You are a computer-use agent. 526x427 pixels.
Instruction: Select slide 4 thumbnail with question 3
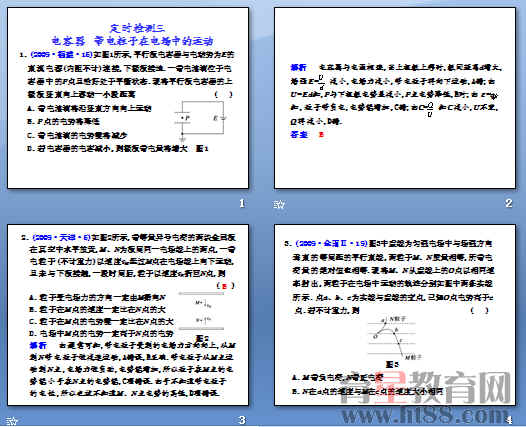pyautogui.click(x=395, y=315)
